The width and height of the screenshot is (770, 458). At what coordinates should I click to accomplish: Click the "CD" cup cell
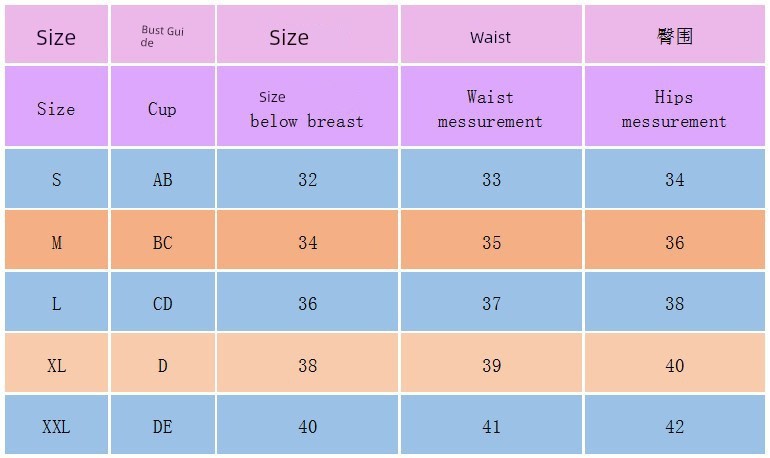click(x=162, y=304)
